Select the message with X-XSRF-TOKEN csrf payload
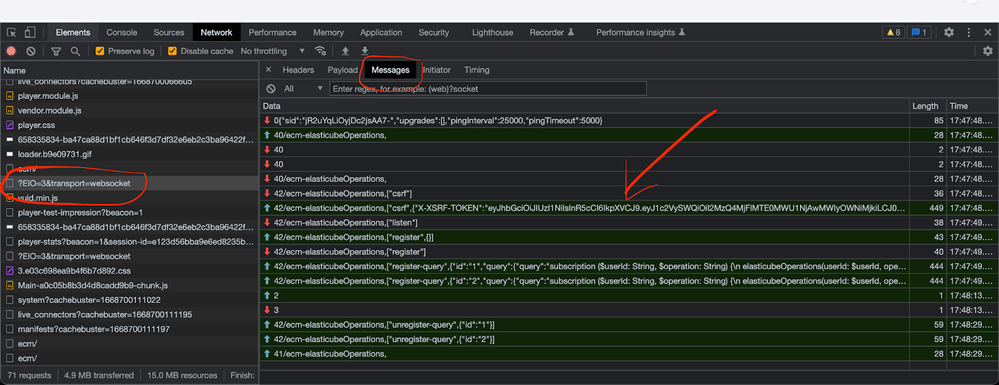This screenshot has width=999, height=385. tap(629, 208)
